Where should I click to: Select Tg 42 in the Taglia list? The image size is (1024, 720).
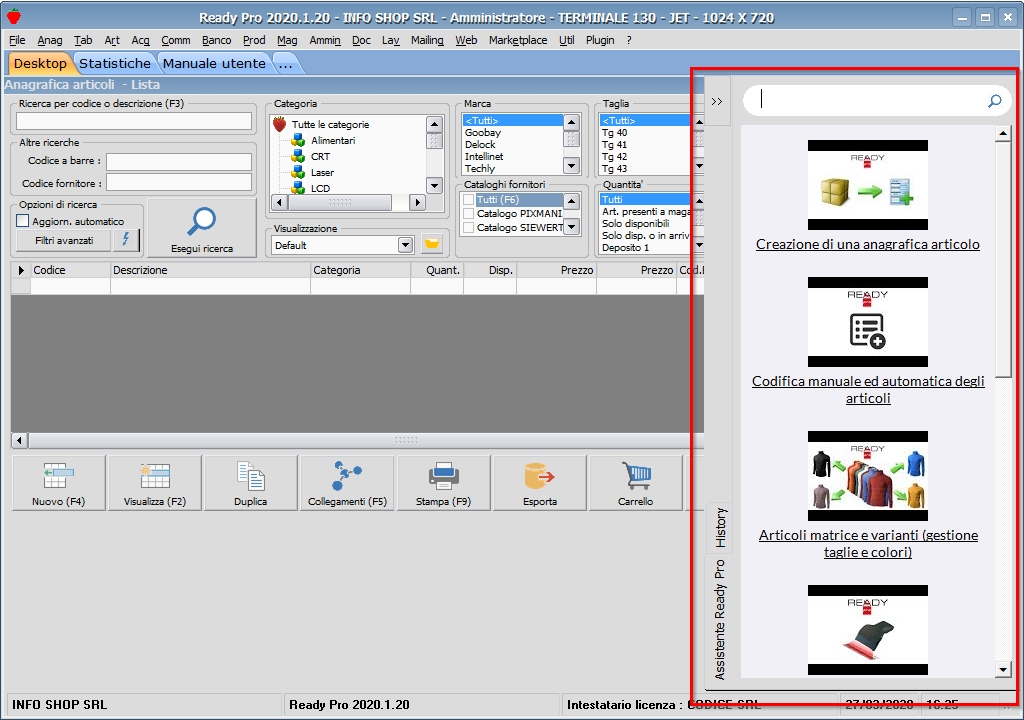coord(615,157)
